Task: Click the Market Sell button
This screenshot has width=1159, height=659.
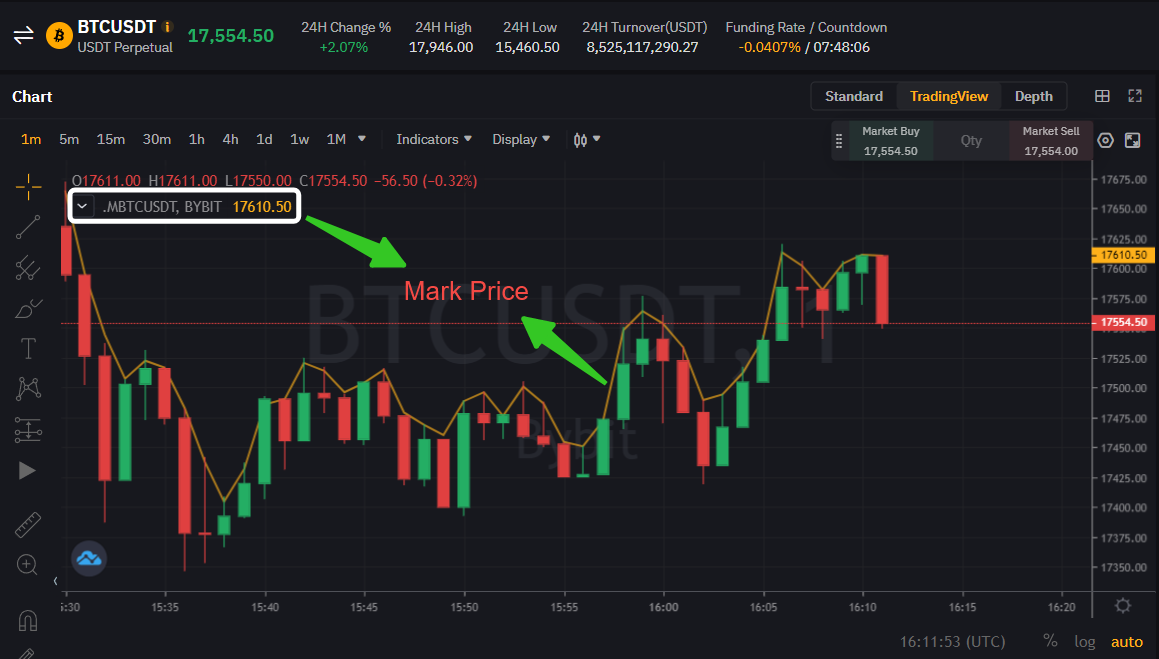Action: (x=1050, y=141)
